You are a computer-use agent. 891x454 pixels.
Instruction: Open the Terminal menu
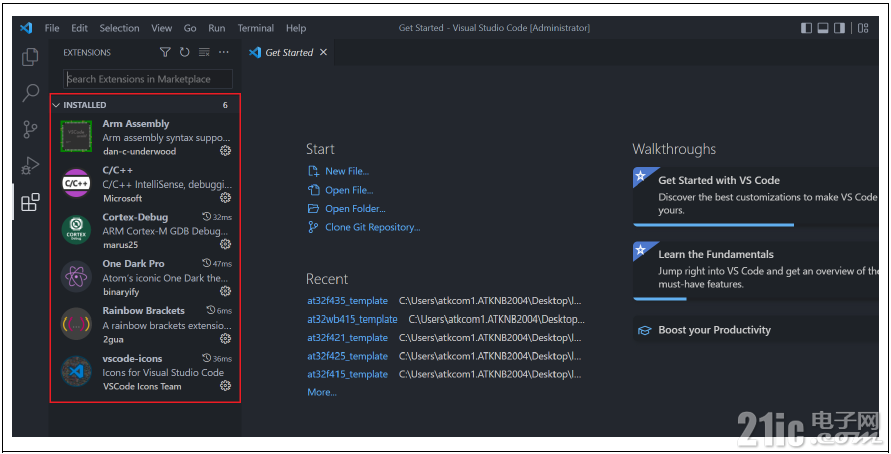point(256,28)
